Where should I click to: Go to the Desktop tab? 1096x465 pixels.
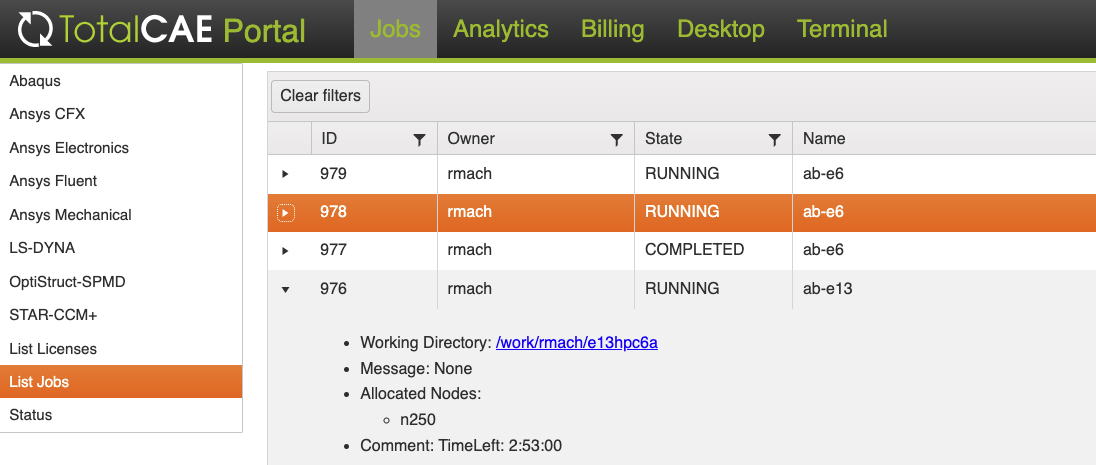[720, 29]
